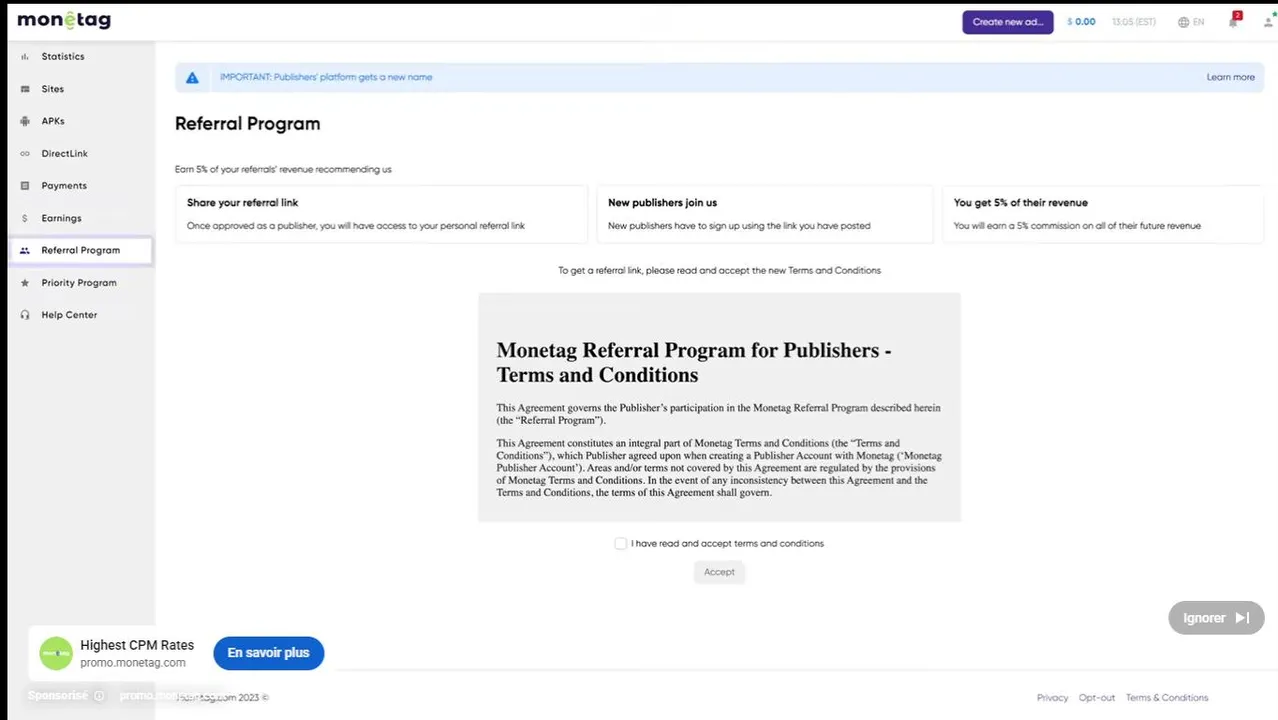The width and height of the screenshot is (1278, 720).
Task: Click promo.monetag.com ad link
Action: click(x=133, y=663)
